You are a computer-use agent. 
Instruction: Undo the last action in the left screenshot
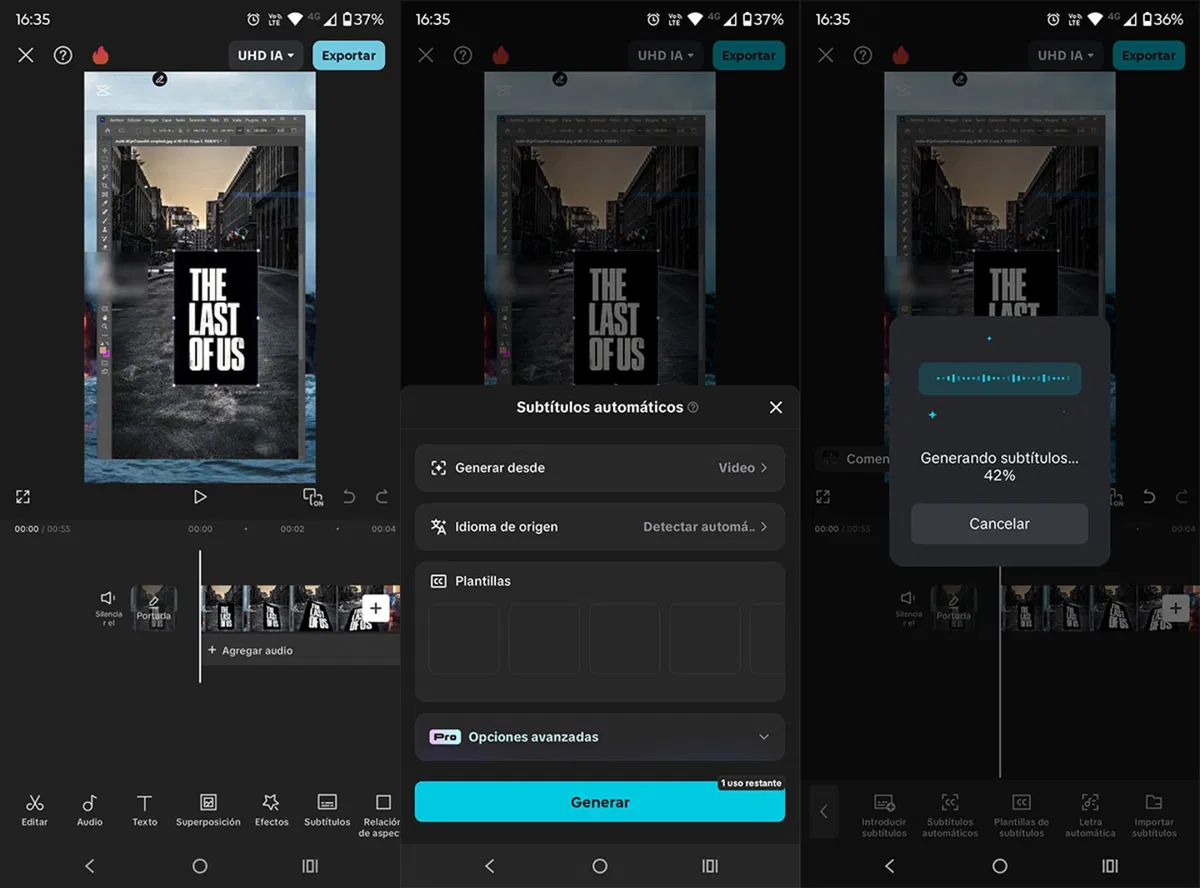[349, 496]
